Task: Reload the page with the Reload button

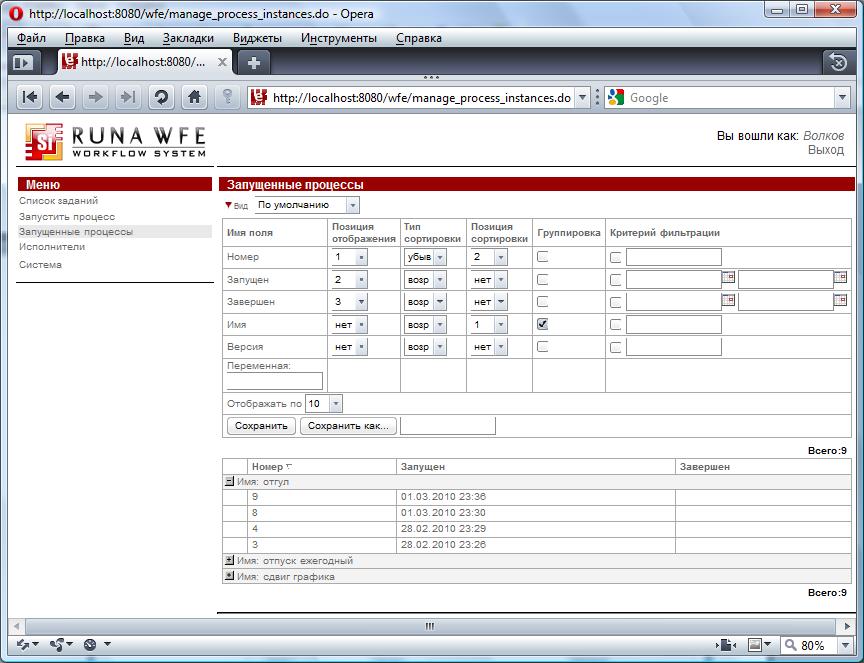Action: click(161, 98)
